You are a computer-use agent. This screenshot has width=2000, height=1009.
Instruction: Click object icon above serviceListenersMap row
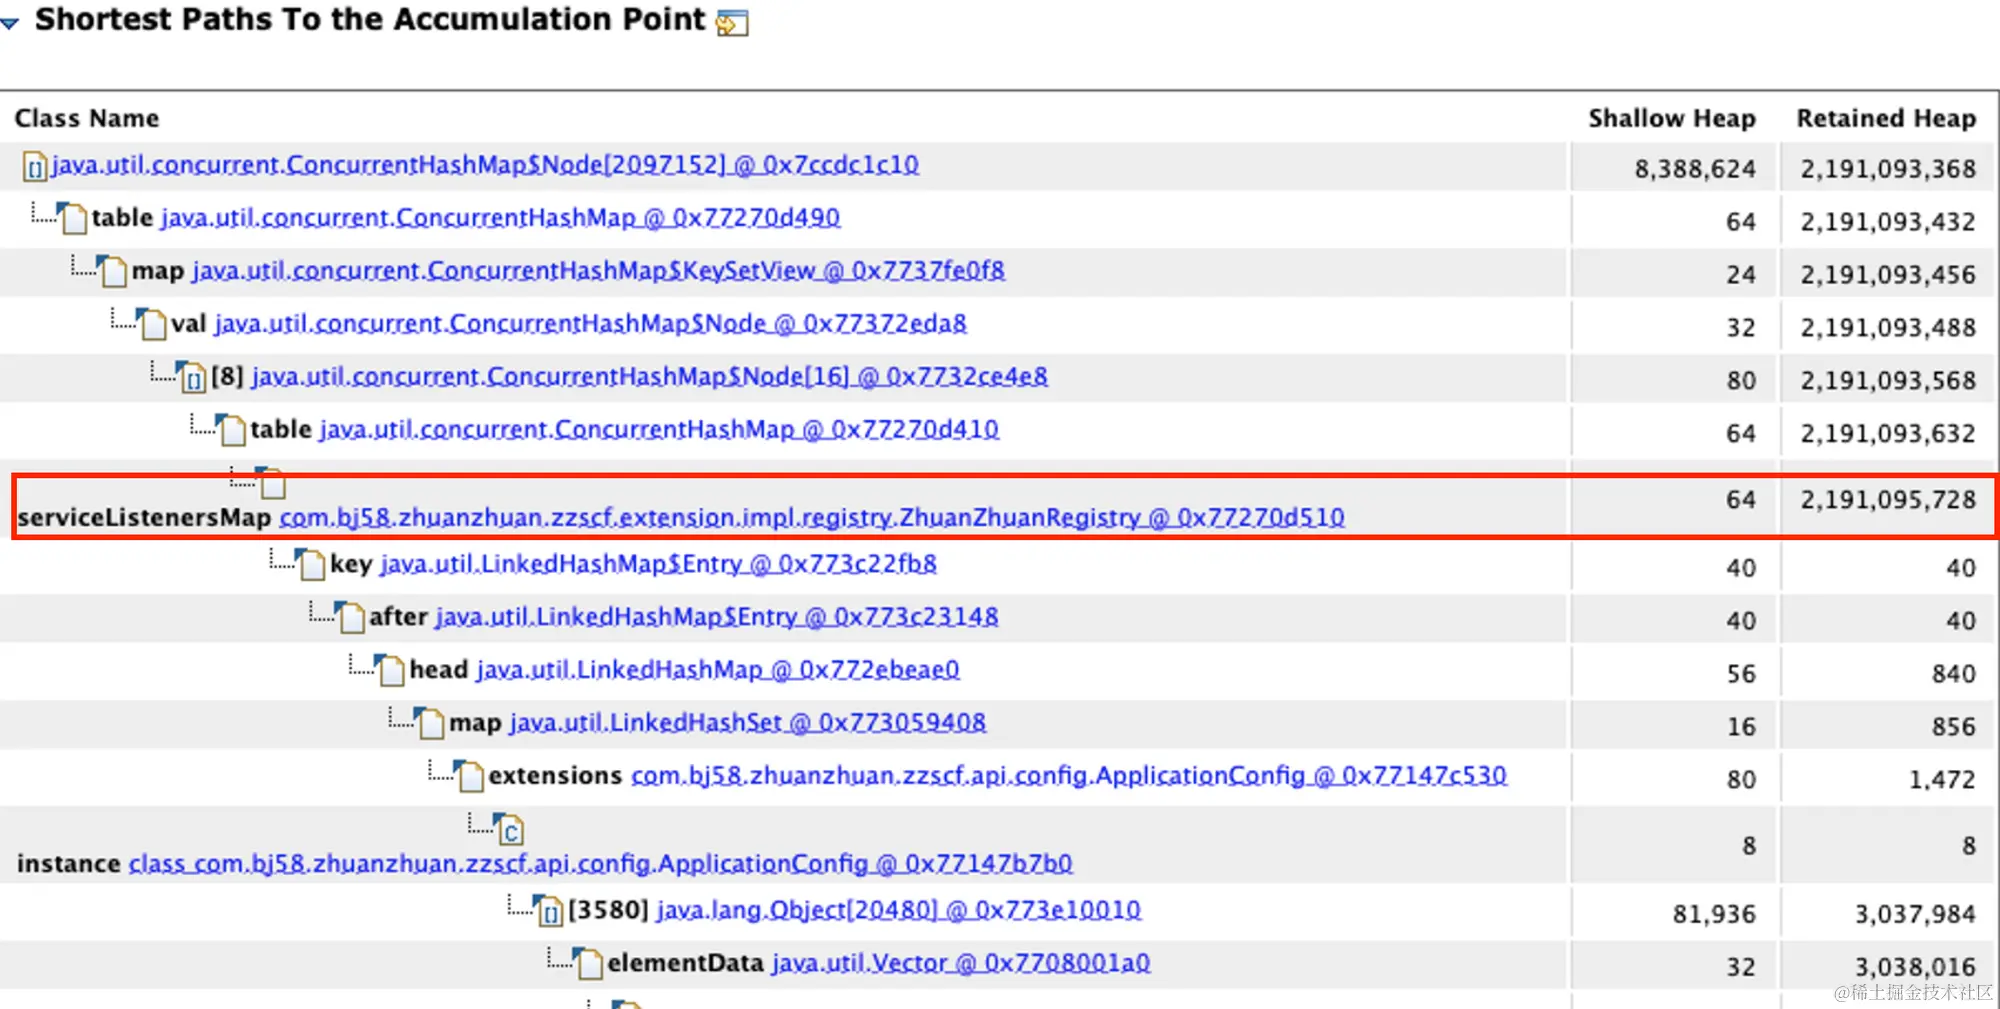[x=271, y=483]
